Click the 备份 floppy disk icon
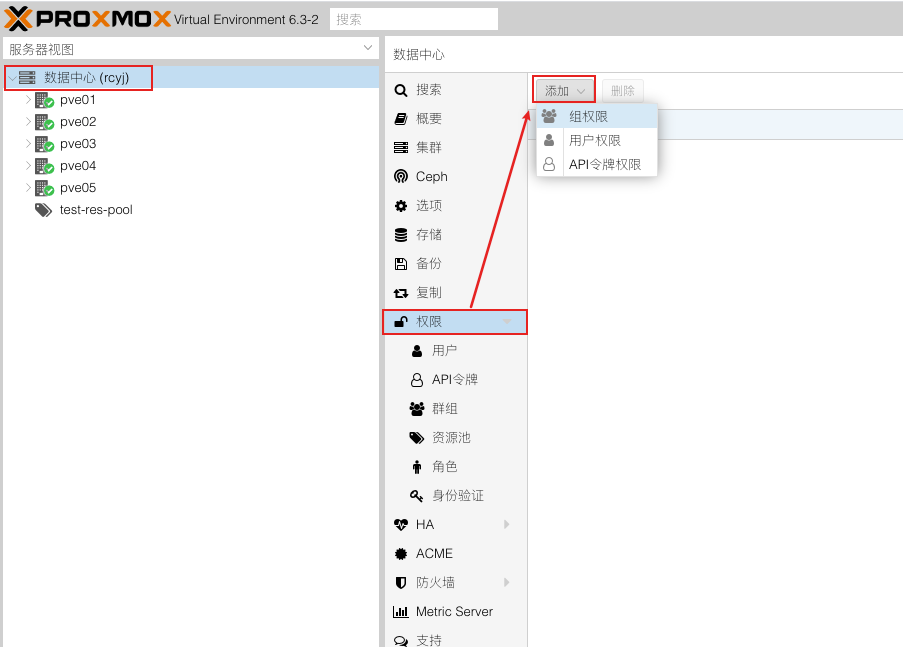This screenshot has width=903, height=647. click(x=401, y=264)
